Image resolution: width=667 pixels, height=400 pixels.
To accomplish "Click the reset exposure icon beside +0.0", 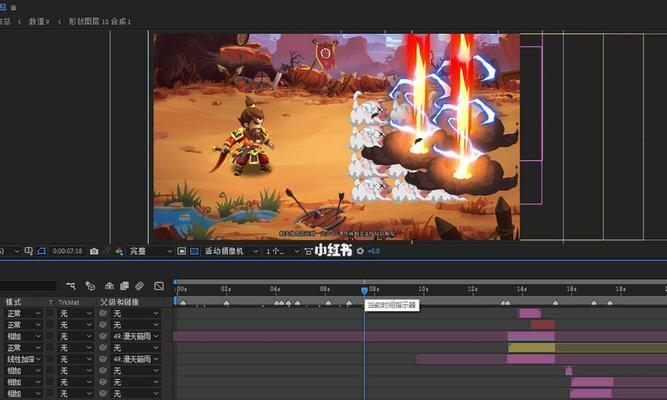I will pyautogui.click(x=360, y=251).
